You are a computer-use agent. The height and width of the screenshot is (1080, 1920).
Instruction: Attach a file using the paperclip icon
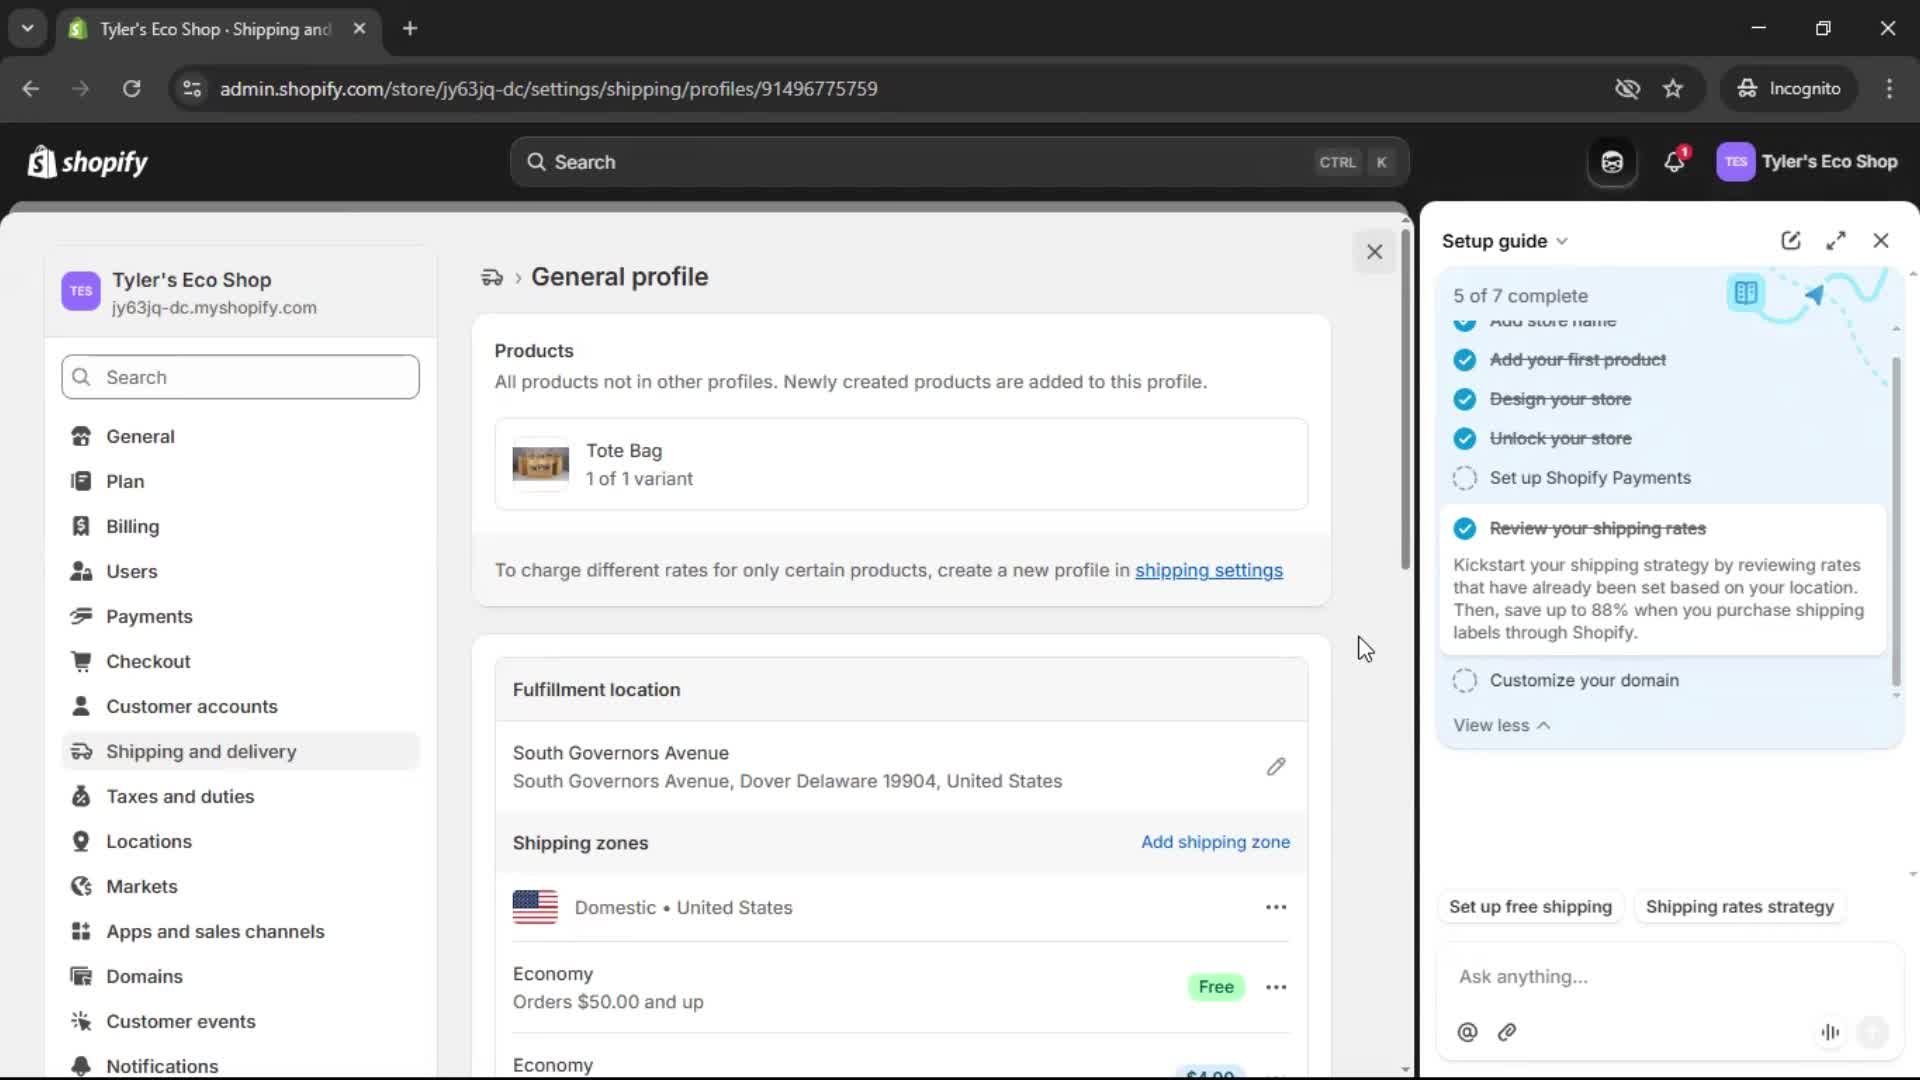point(1507,1032)
